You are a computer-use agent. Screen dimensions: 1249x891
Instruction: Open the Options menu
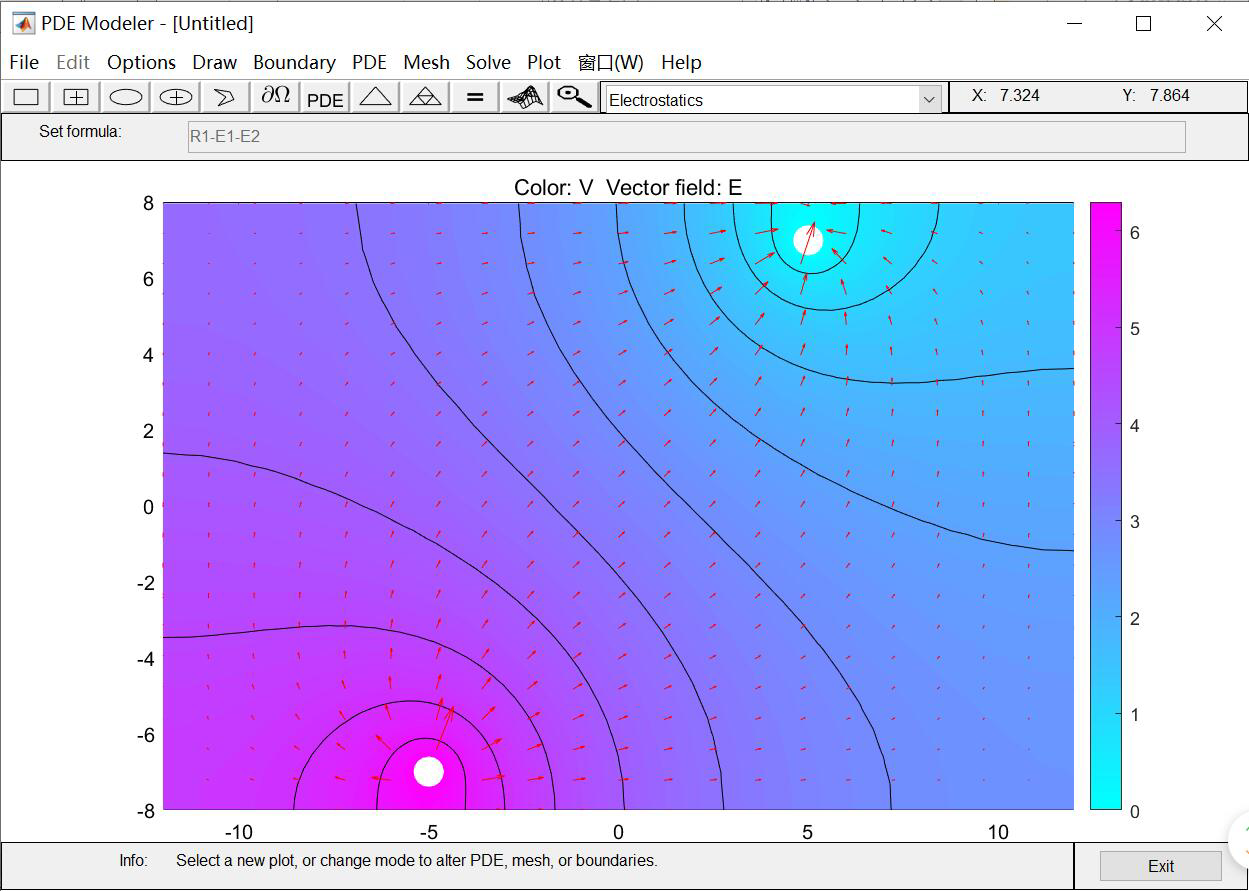141,62
